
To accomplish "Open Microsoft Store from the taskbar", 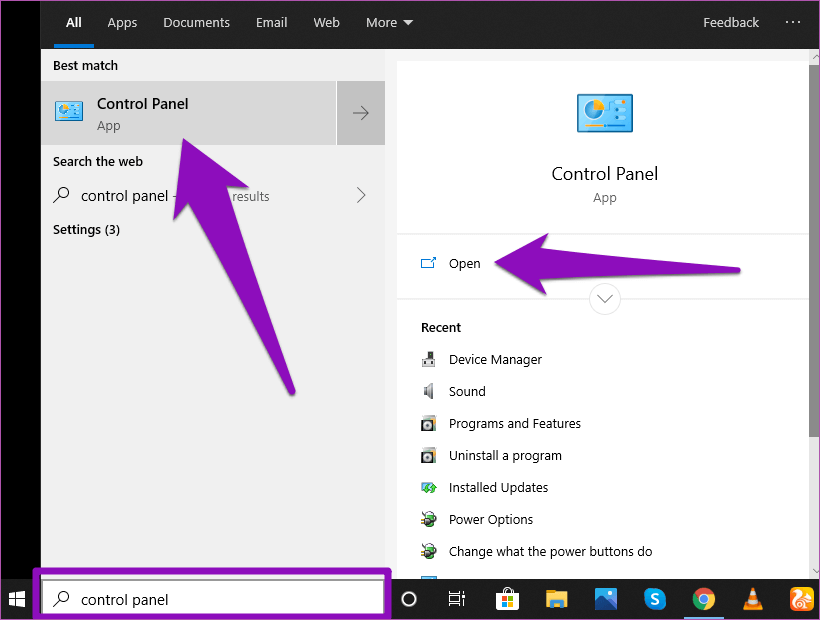I will pos(508,599).
